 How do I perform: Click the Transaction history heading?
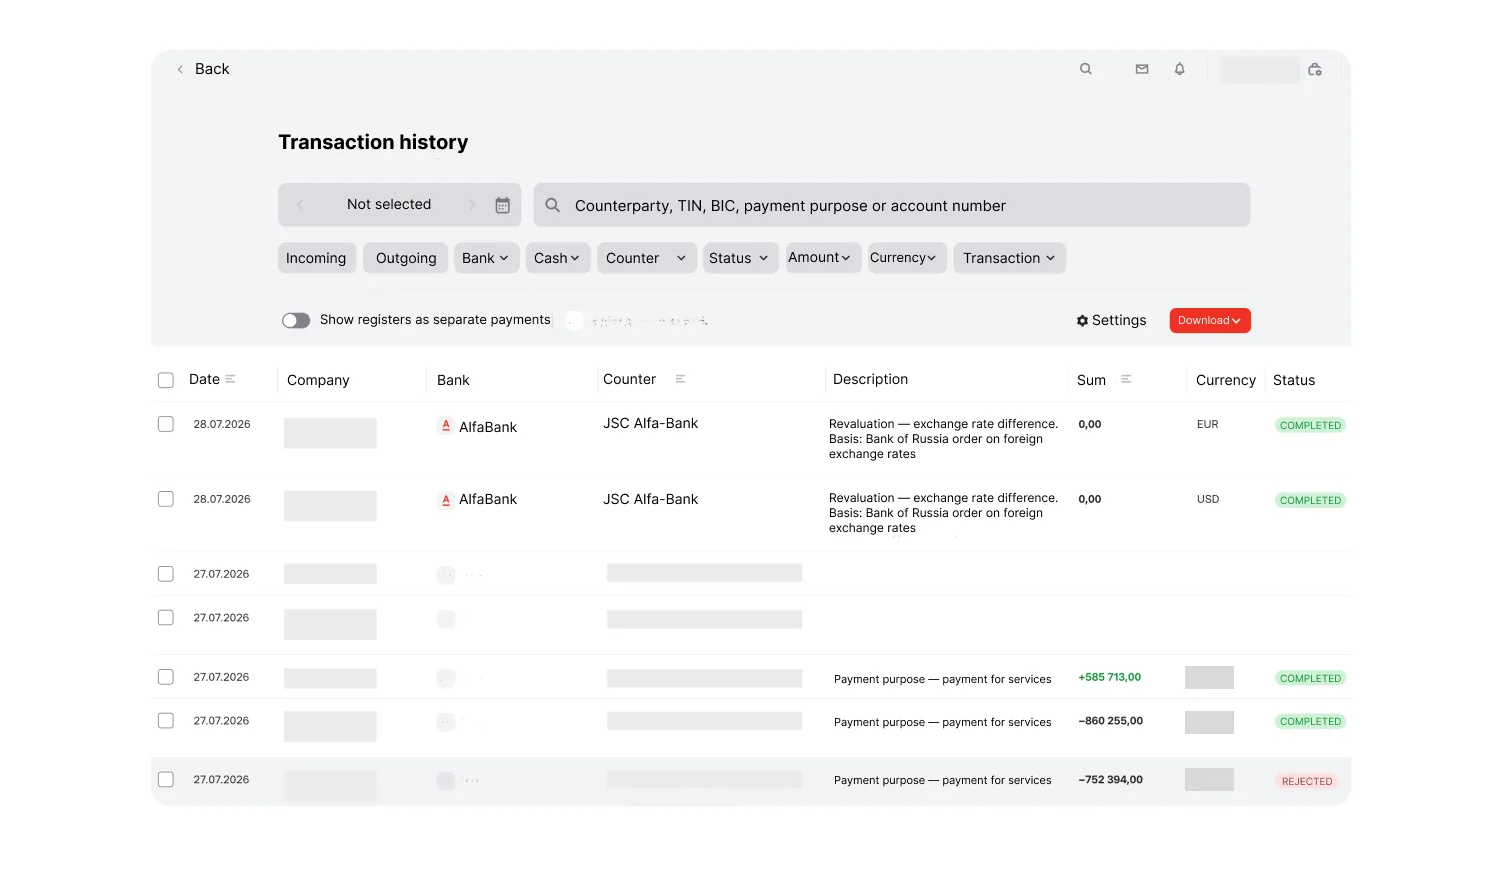tap(373, 142)
